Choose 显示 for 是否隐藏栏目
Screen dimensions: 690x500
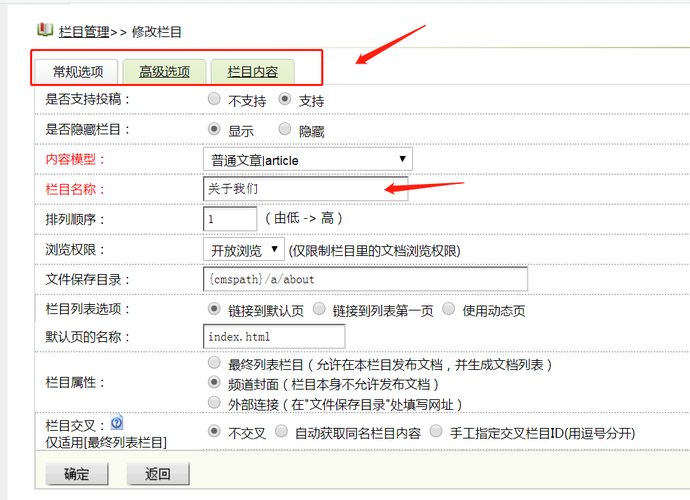click(214, 129)
